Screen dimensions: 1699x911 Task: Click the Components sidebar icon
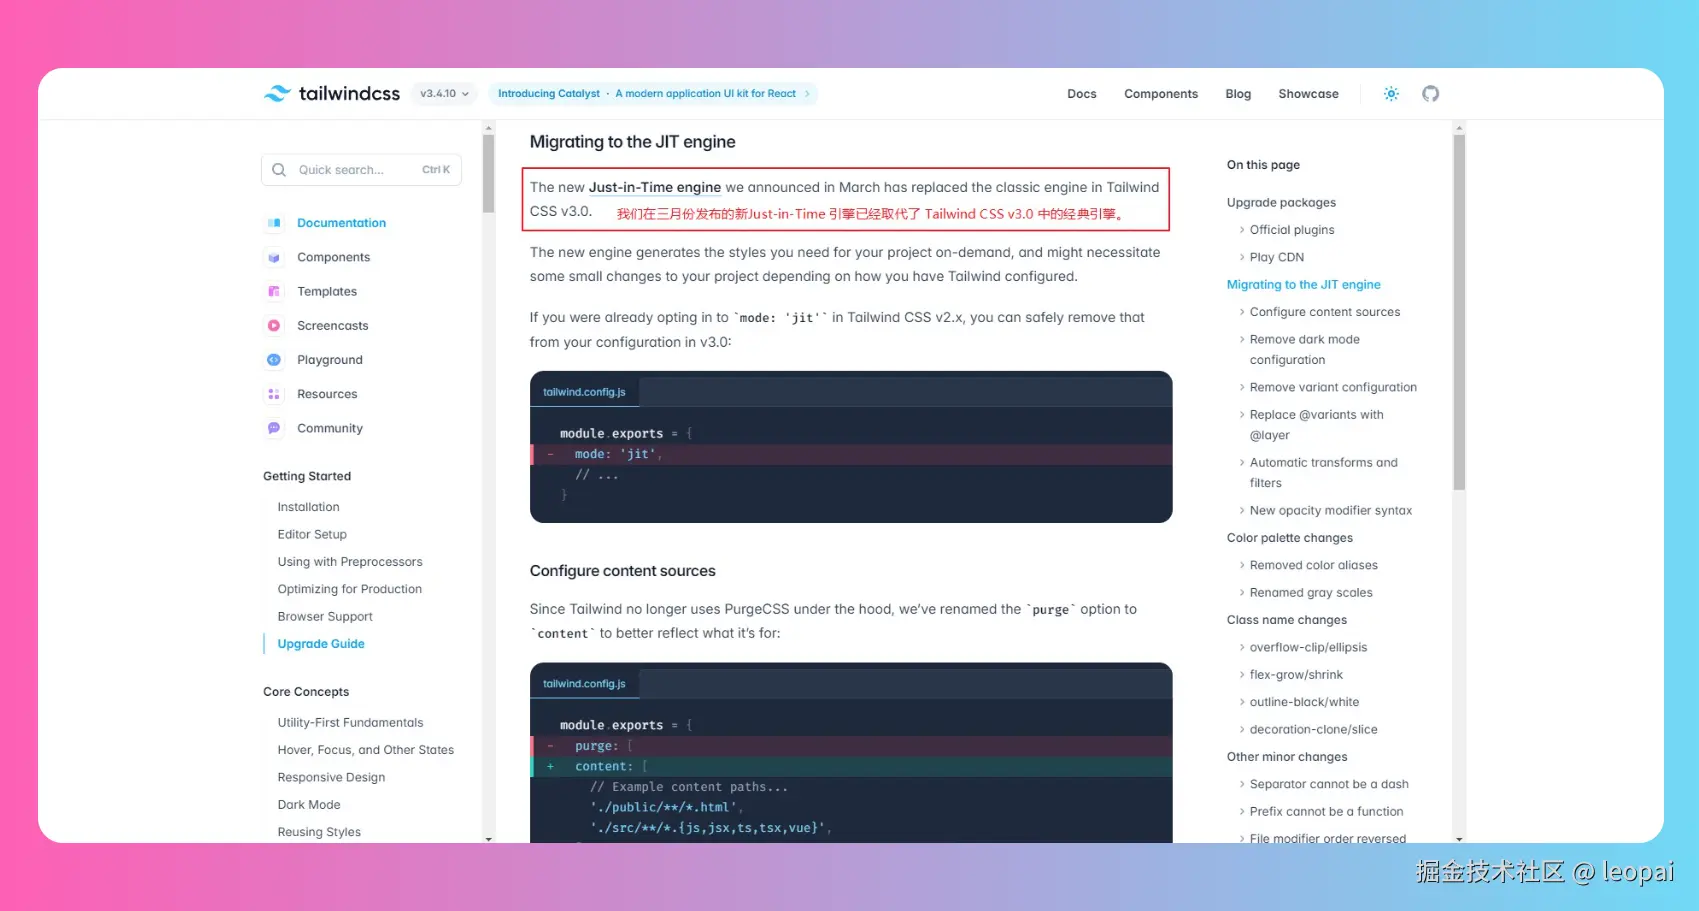click(x=274, y=257)
